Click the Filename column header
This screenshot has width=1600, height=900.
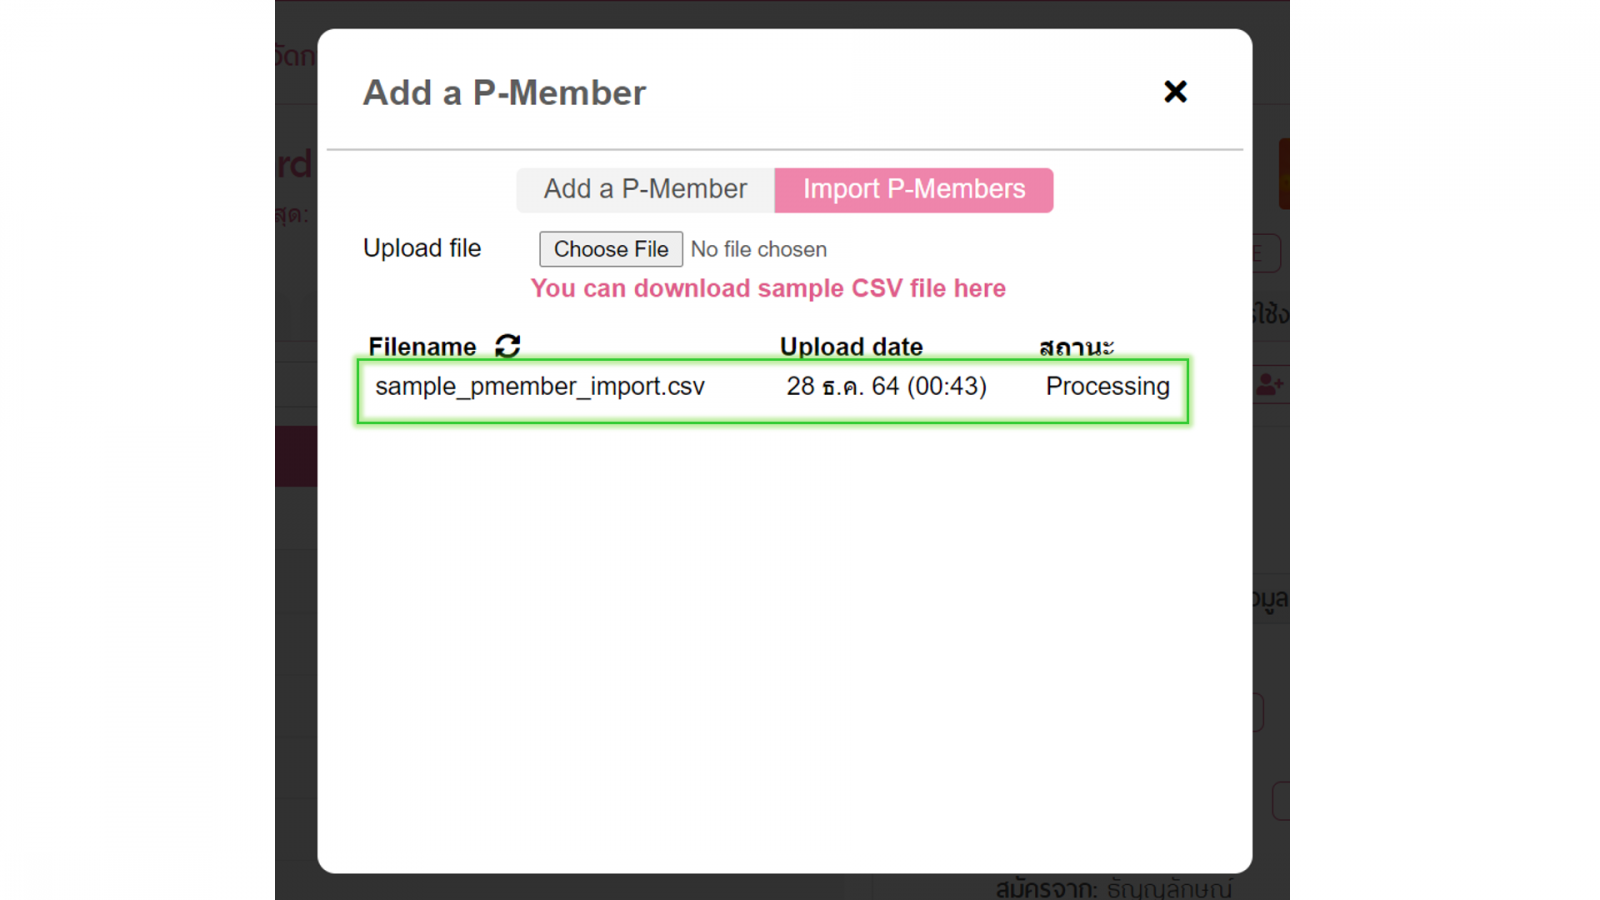(x=422, y=347)
